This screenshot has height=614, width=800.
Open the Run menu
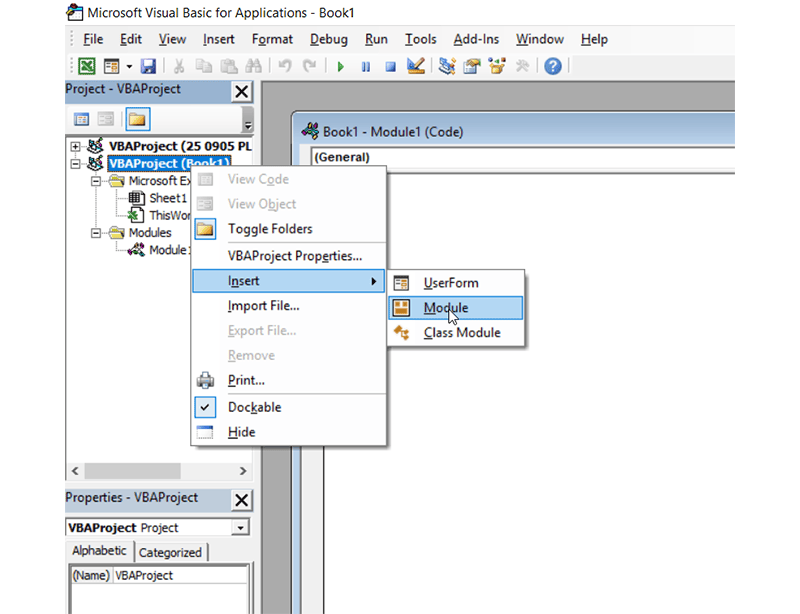click(x=376, y=39)
